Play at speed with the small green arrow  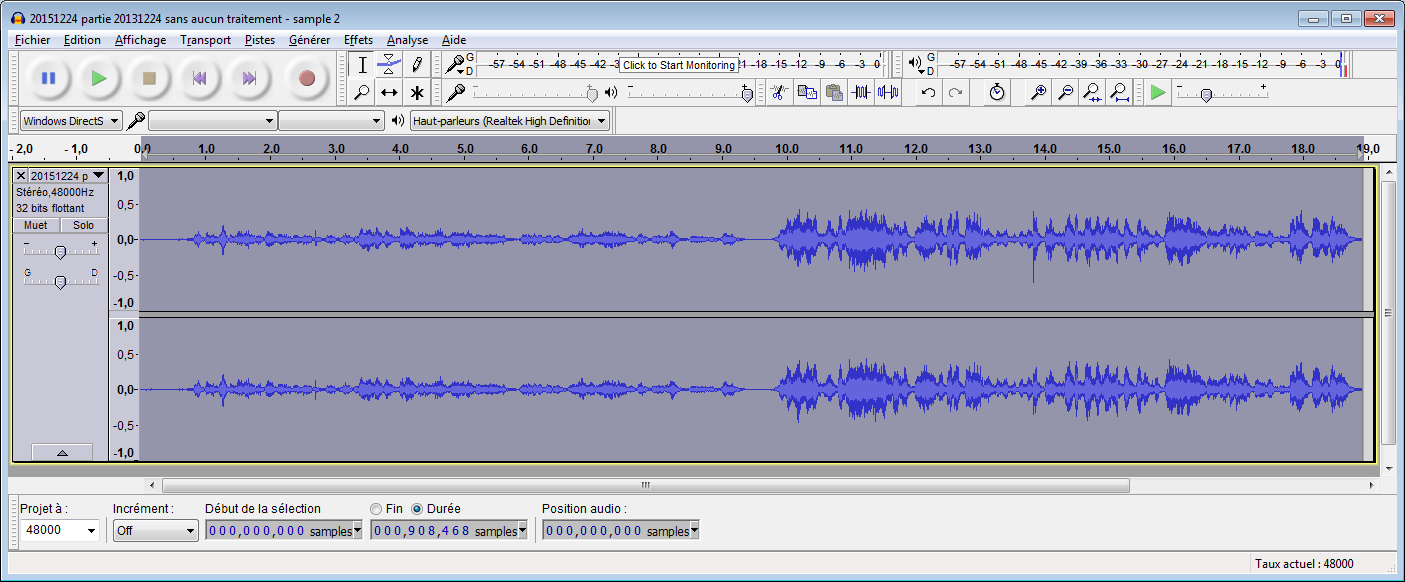tap(1158, 92)
